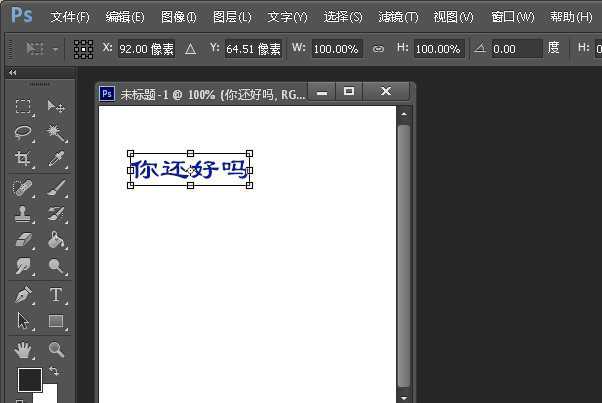This screenshot has width=602, height=403.
Task: Select the Horizontal Type tool
Action: tap(56, 295)
